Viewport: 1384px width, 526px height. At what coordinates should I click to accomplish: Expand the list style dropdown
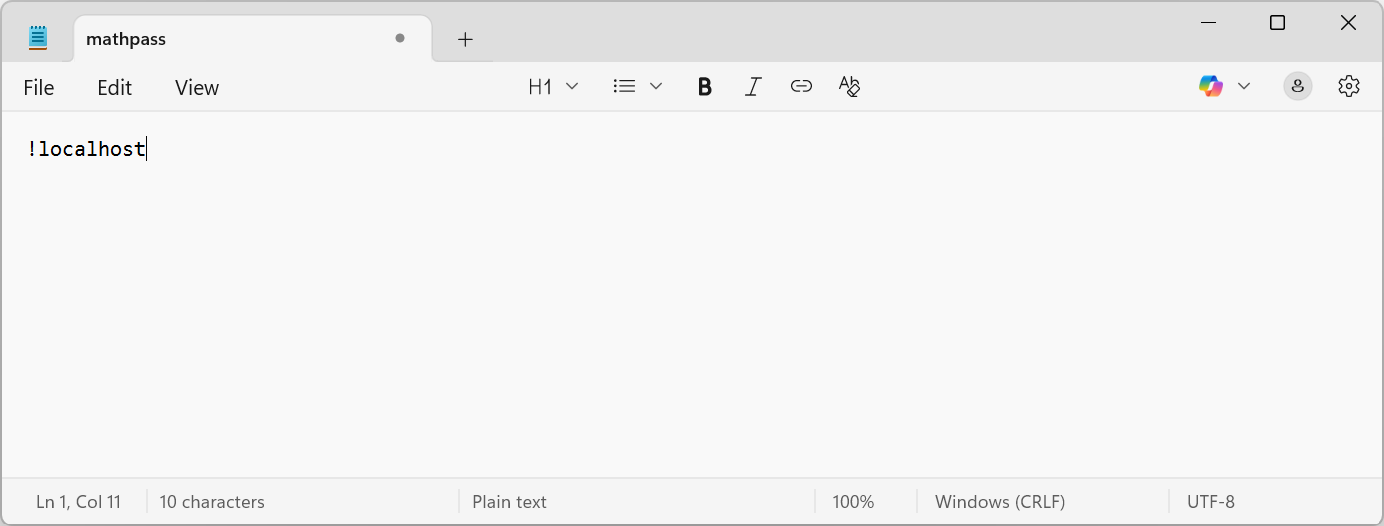tap(637, 87)
